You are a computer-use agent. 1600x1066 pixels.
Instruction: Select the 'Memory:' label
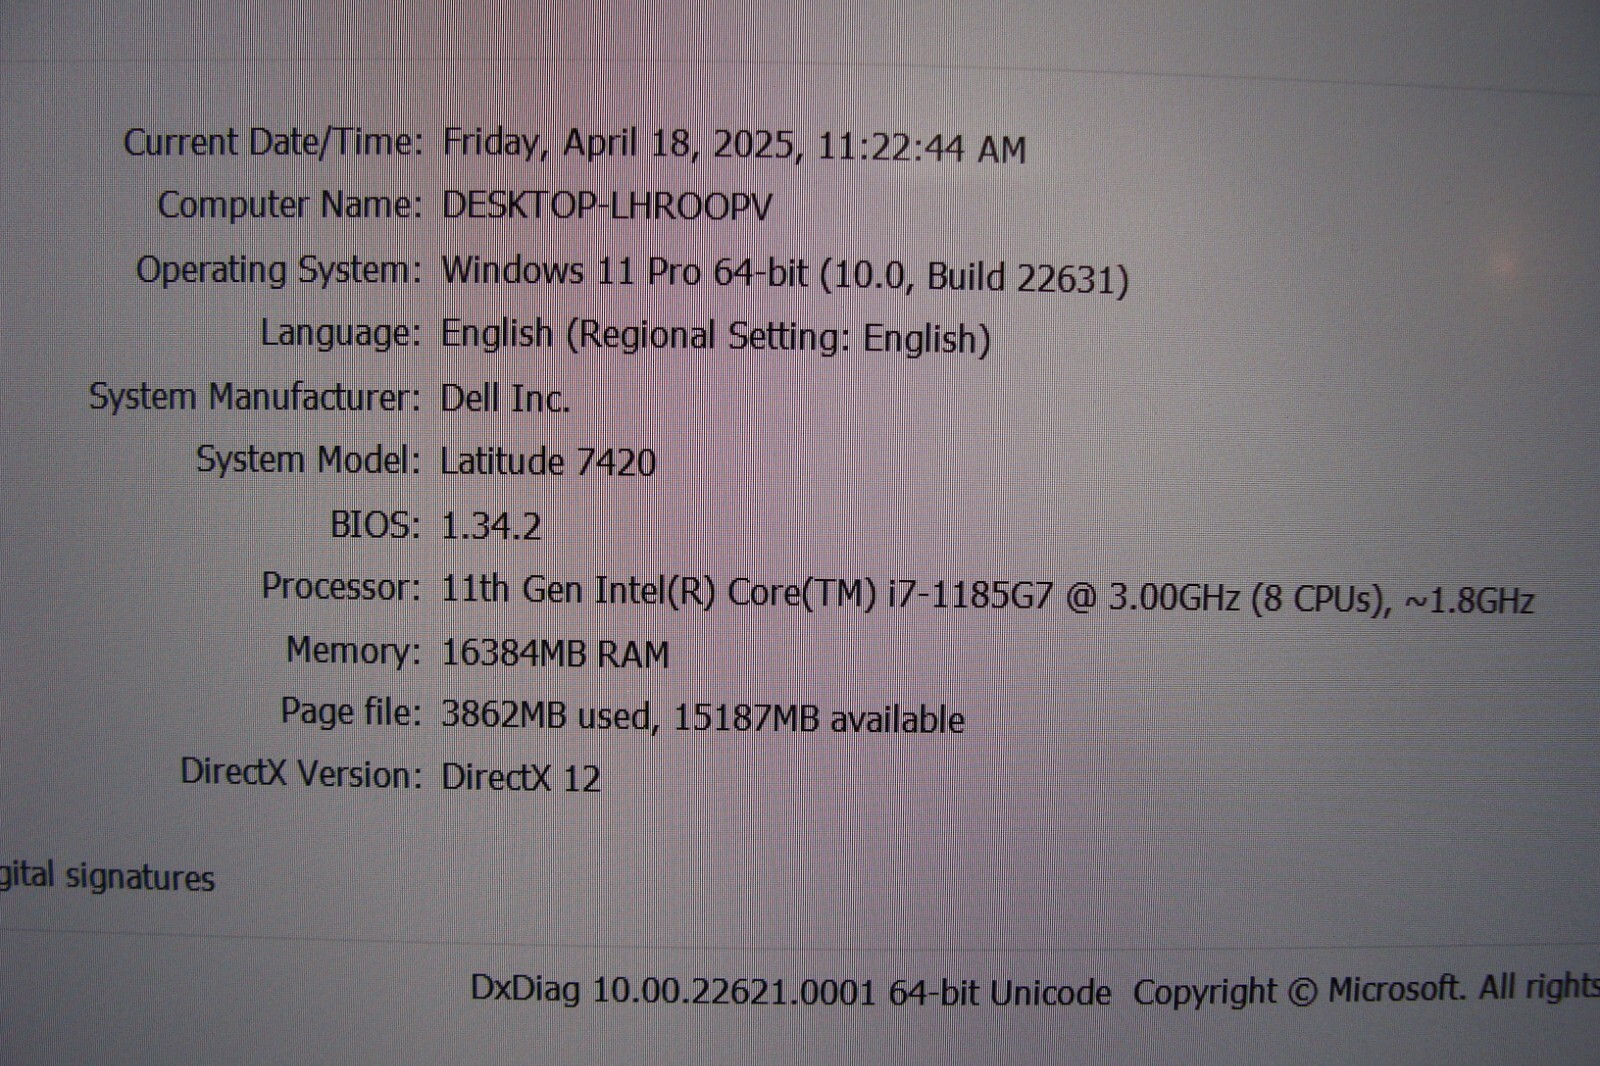click(355, 651)
